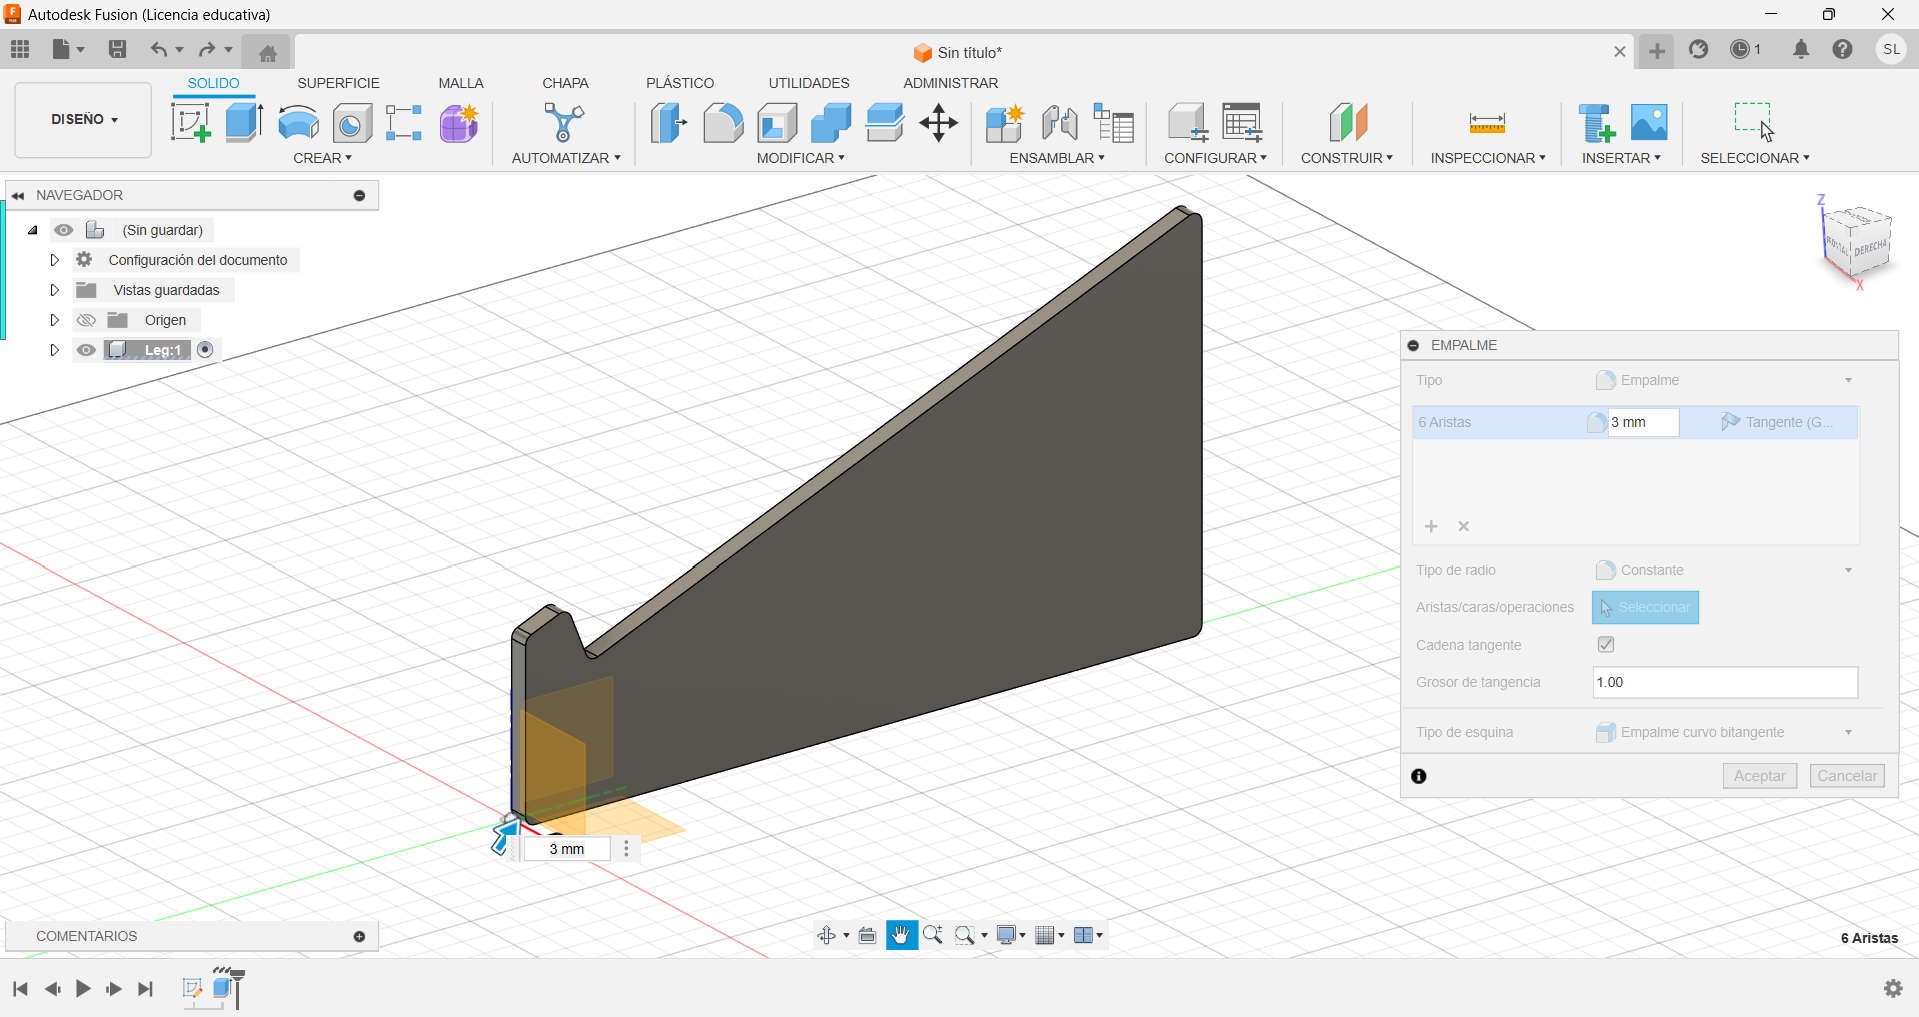Hide the Leg:1 component

[86, 350]
